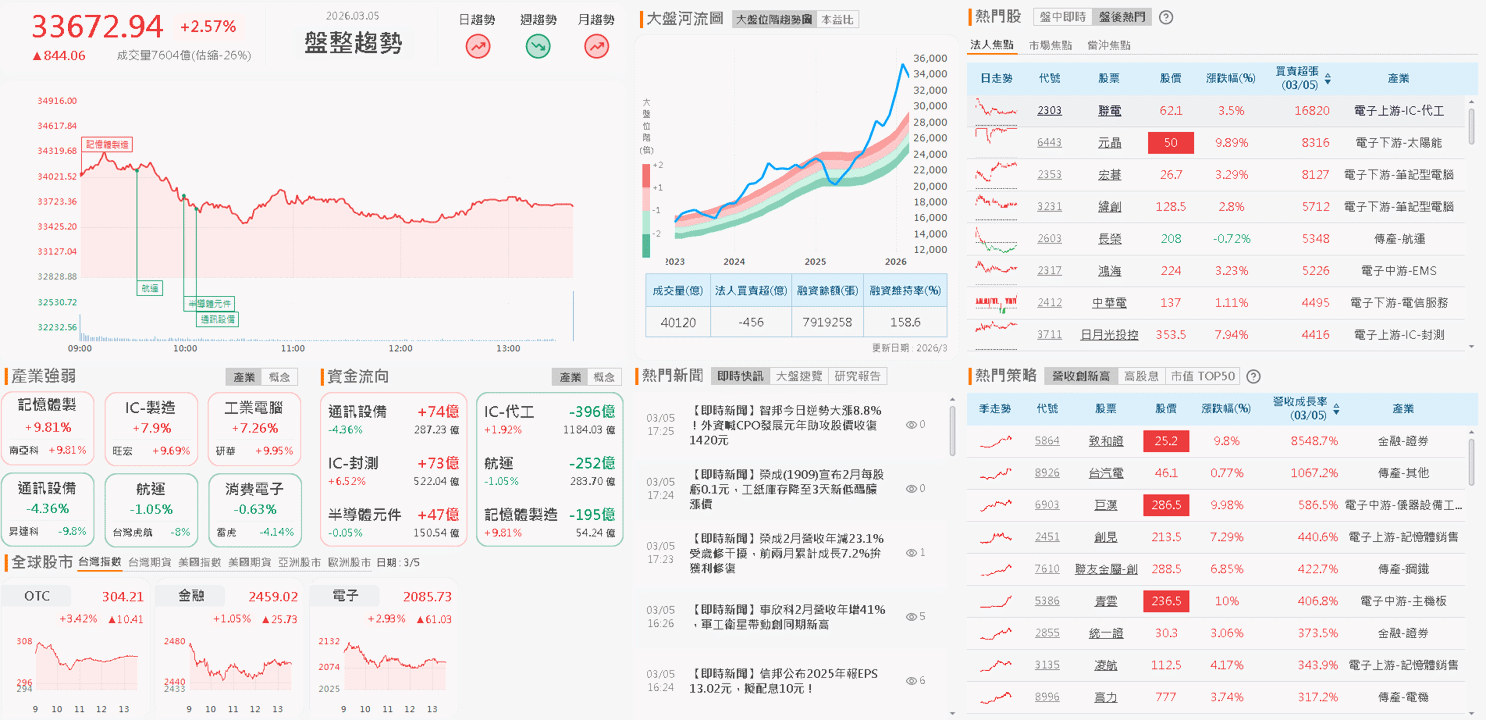The image size is (1486, 720).
Task: Click 元晶 highlighted price 50
Action: click(x=1170, y=143)
